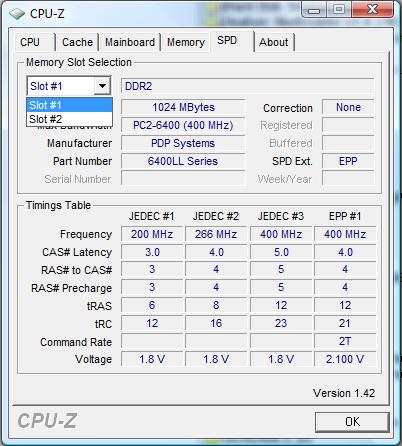Click the Manufacturer label

point(79,143)
